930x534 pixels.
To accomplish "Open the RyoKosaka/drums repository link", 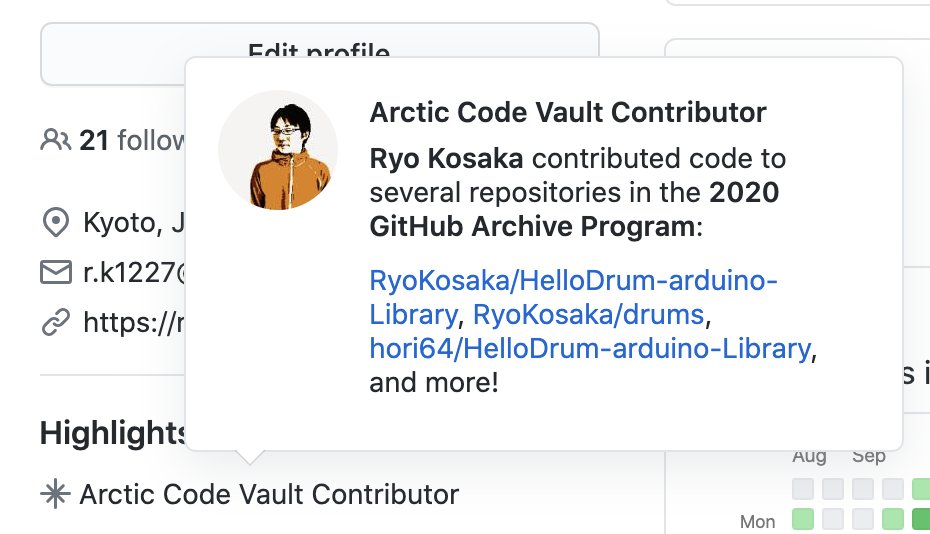I will coord(588,315).
